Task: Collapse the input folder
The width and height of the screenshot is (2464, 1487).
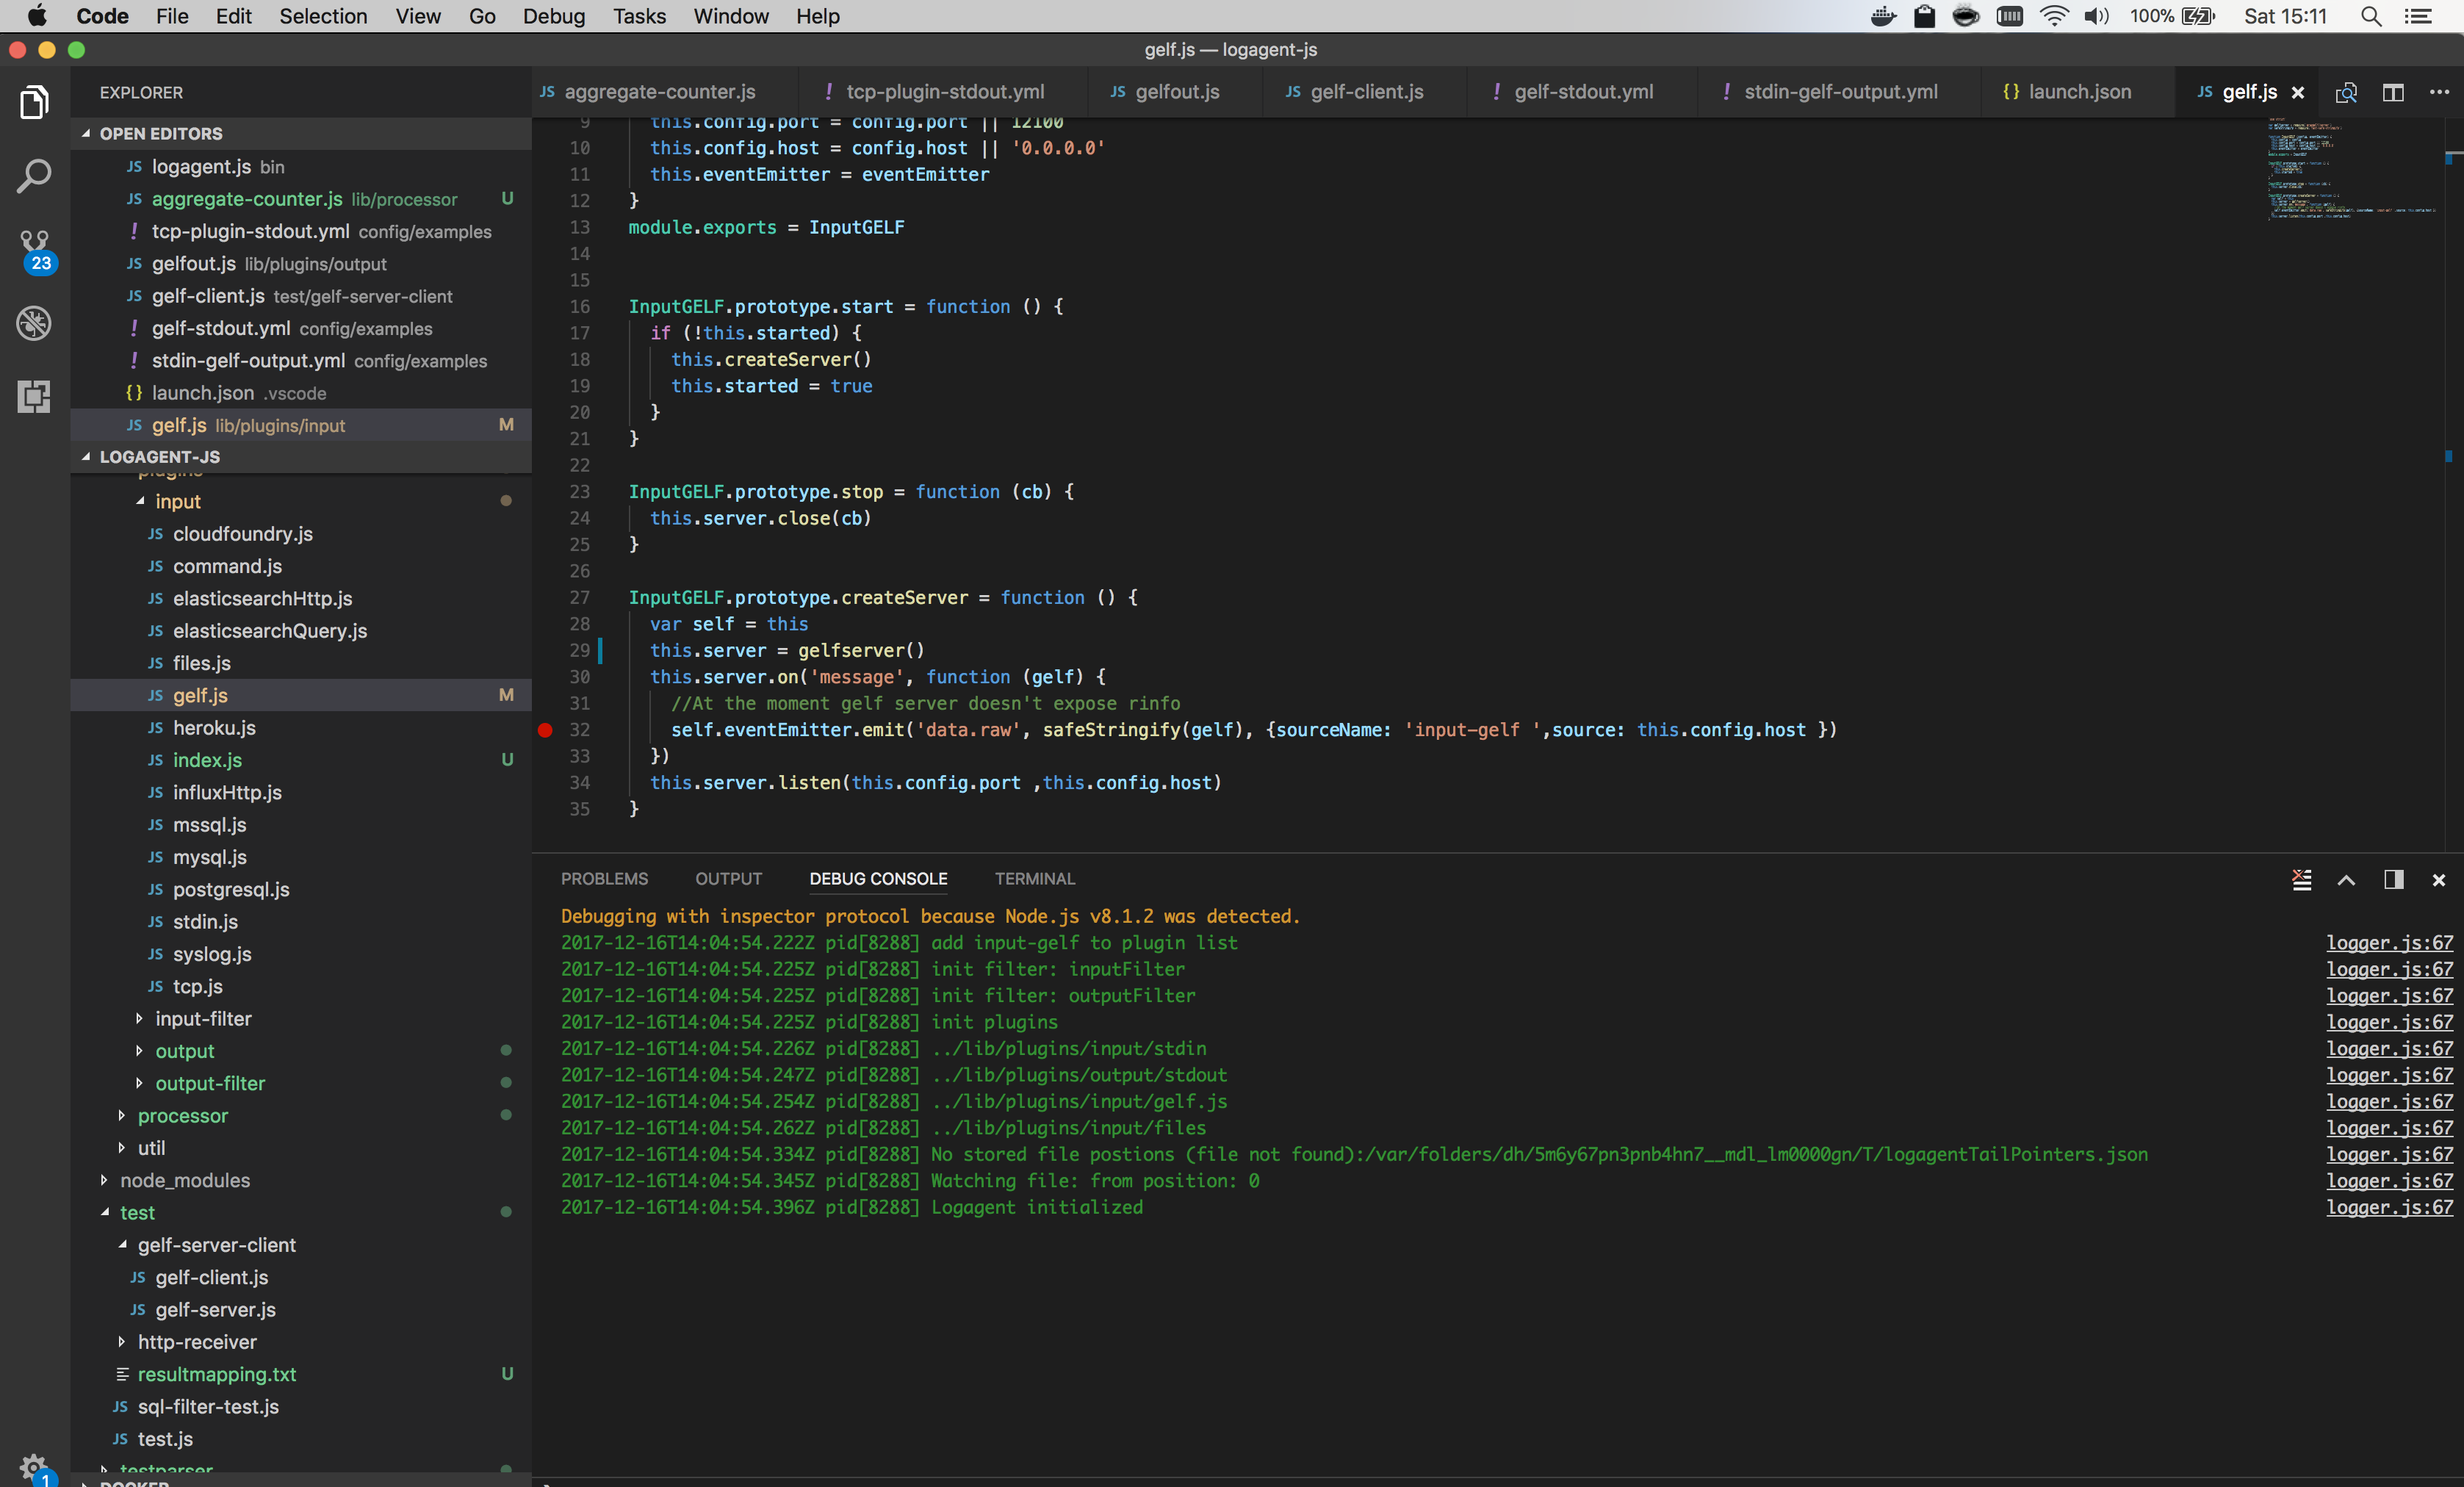Action: pyautogui.click(x=140, y=501)
